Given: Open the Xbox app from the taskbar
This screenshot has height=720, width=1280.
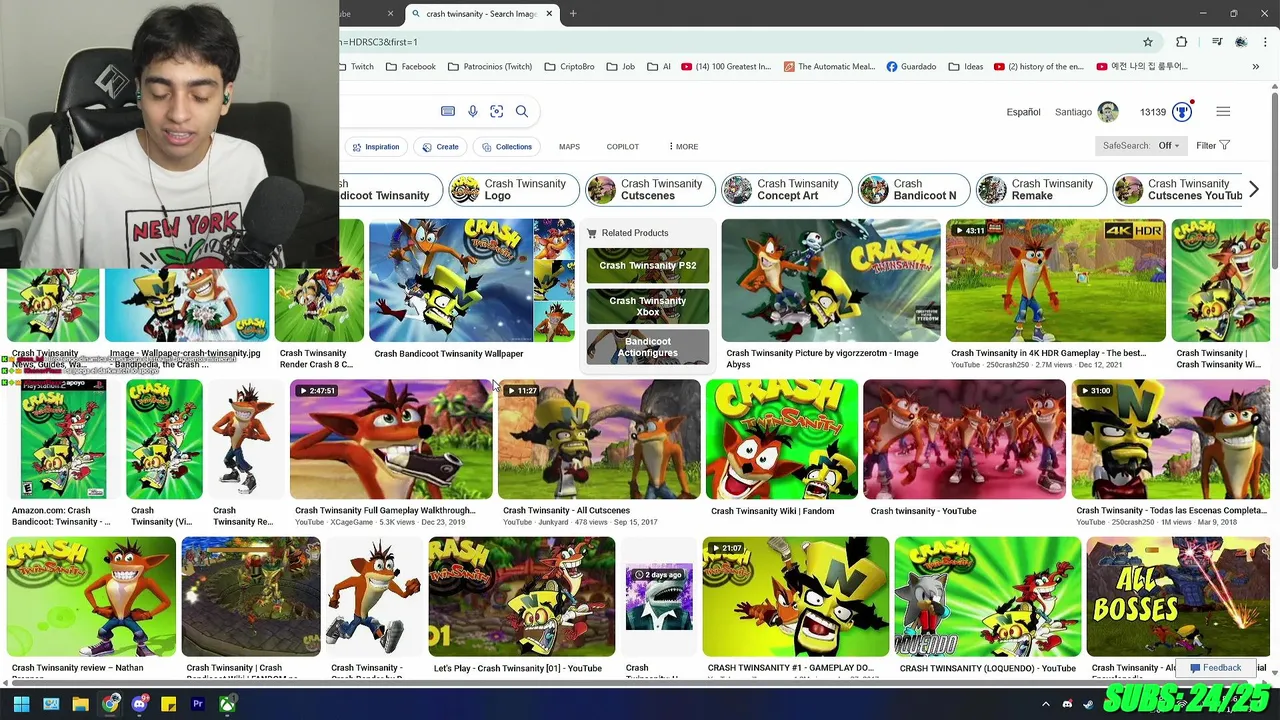Looking at the screenshot, I should [228, 704].
